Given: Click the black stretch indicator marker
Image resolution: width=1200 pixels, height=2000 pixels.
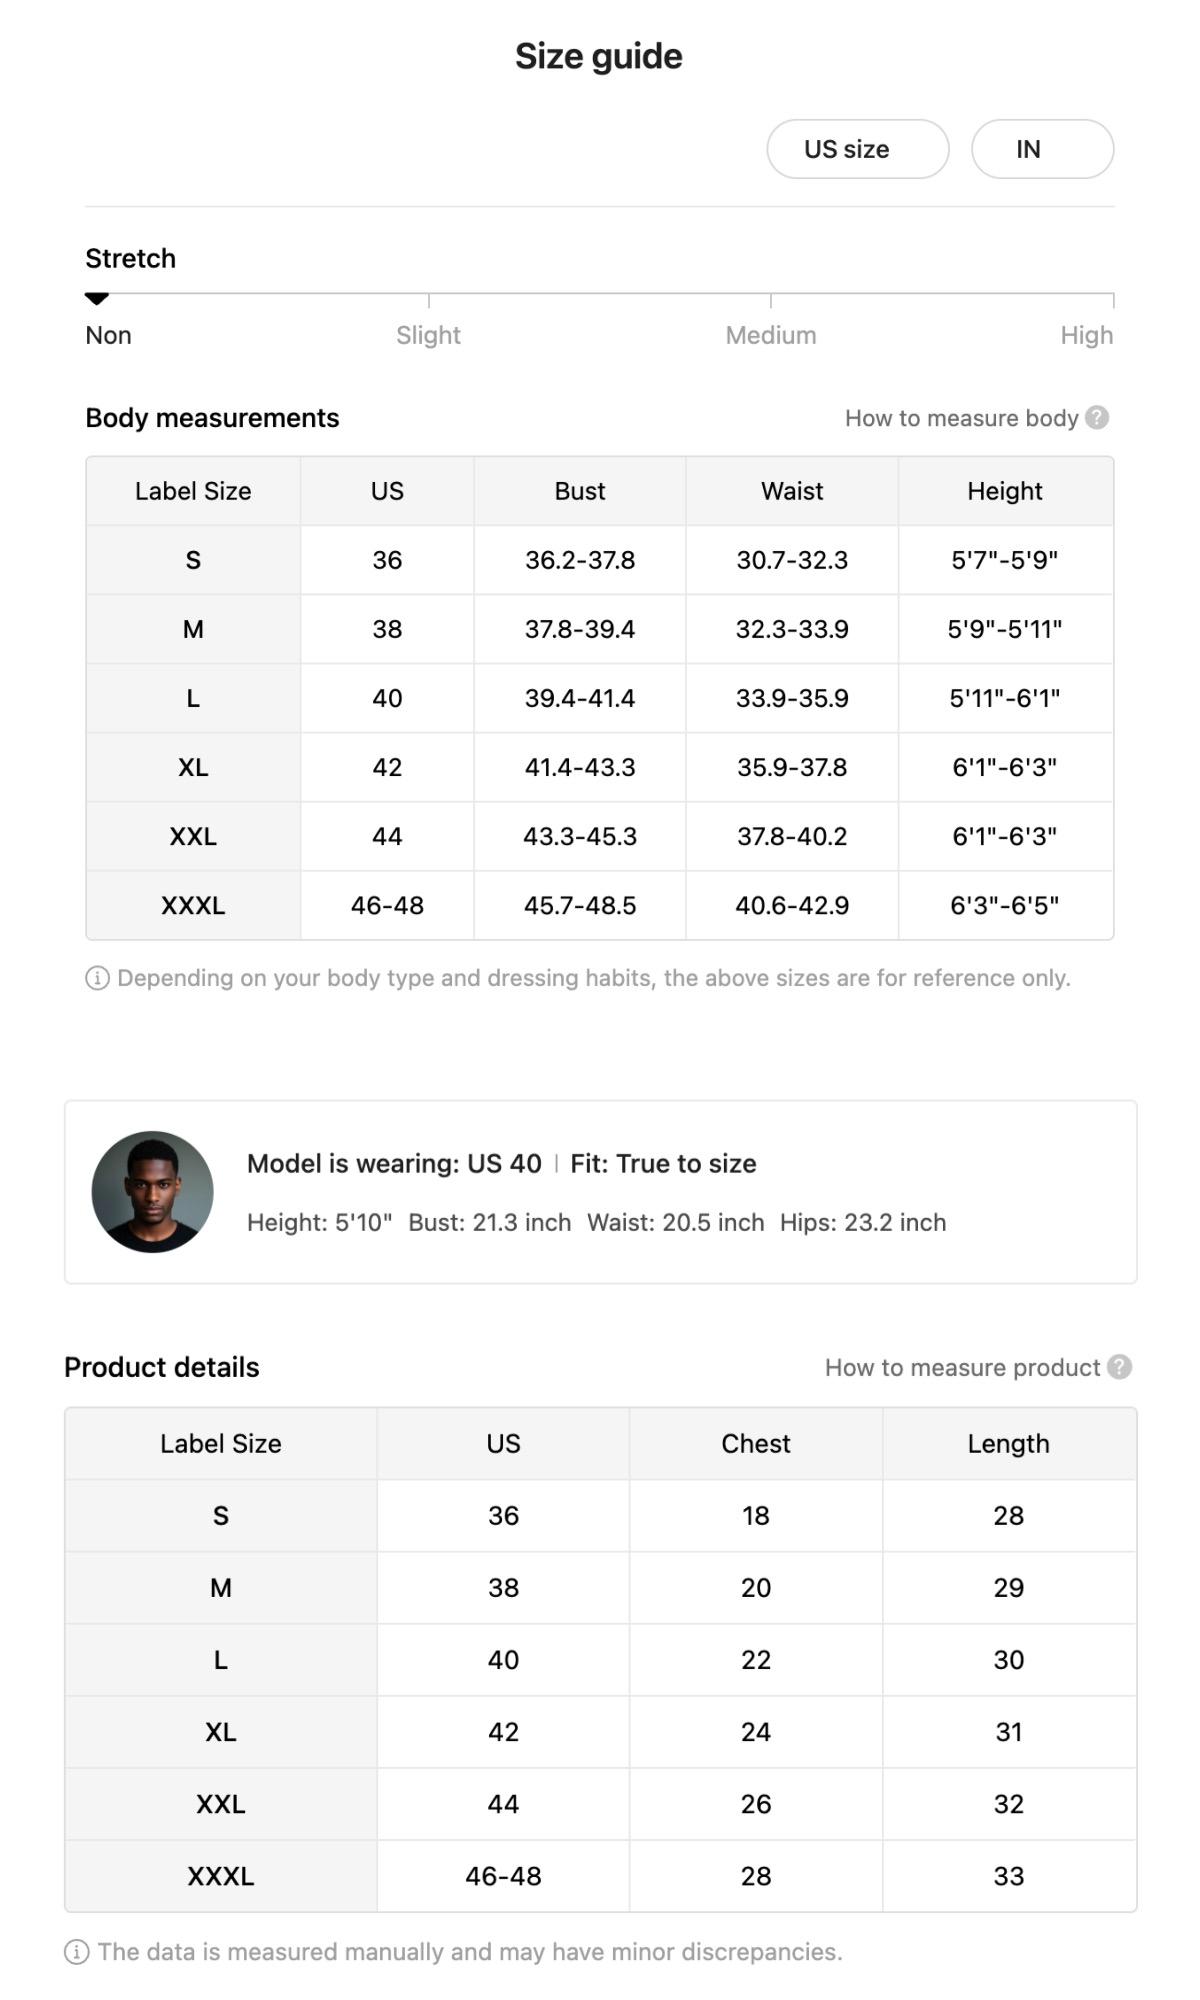Looking at the screenshot, I should click(96, 298).
